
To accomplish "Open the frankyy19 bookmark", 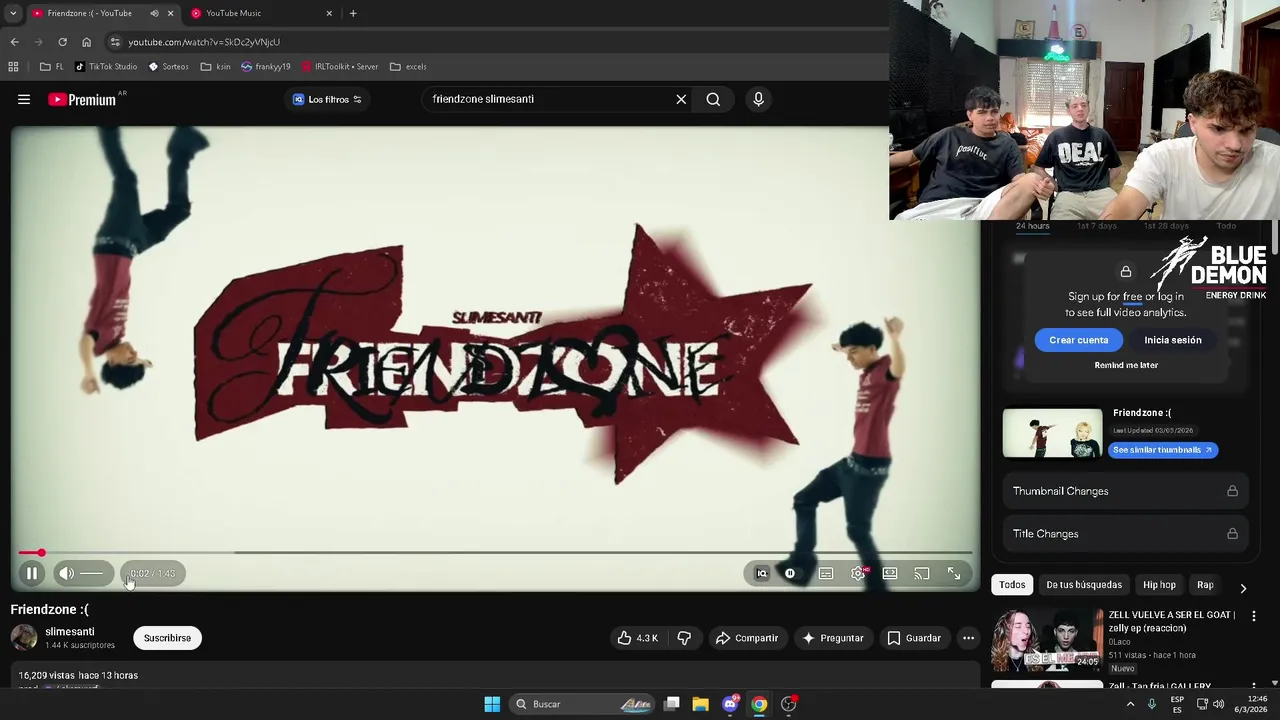I will pos(266,67).
